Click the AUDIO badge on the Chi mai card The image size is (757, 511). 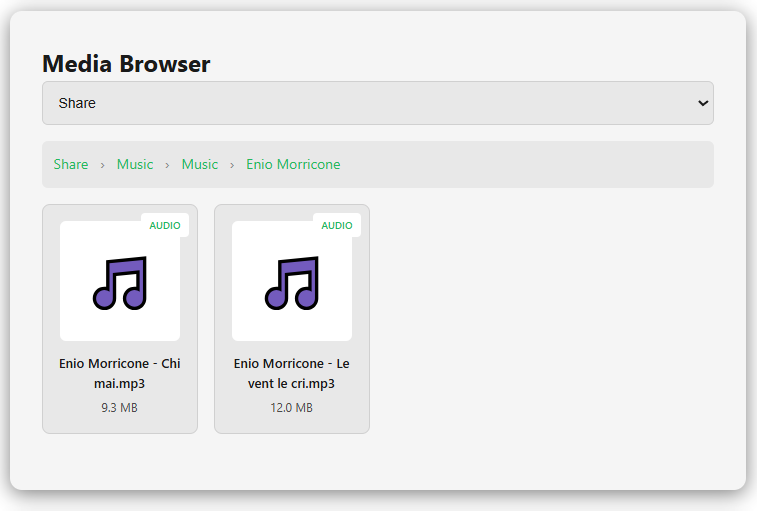[x=165, y=226]
